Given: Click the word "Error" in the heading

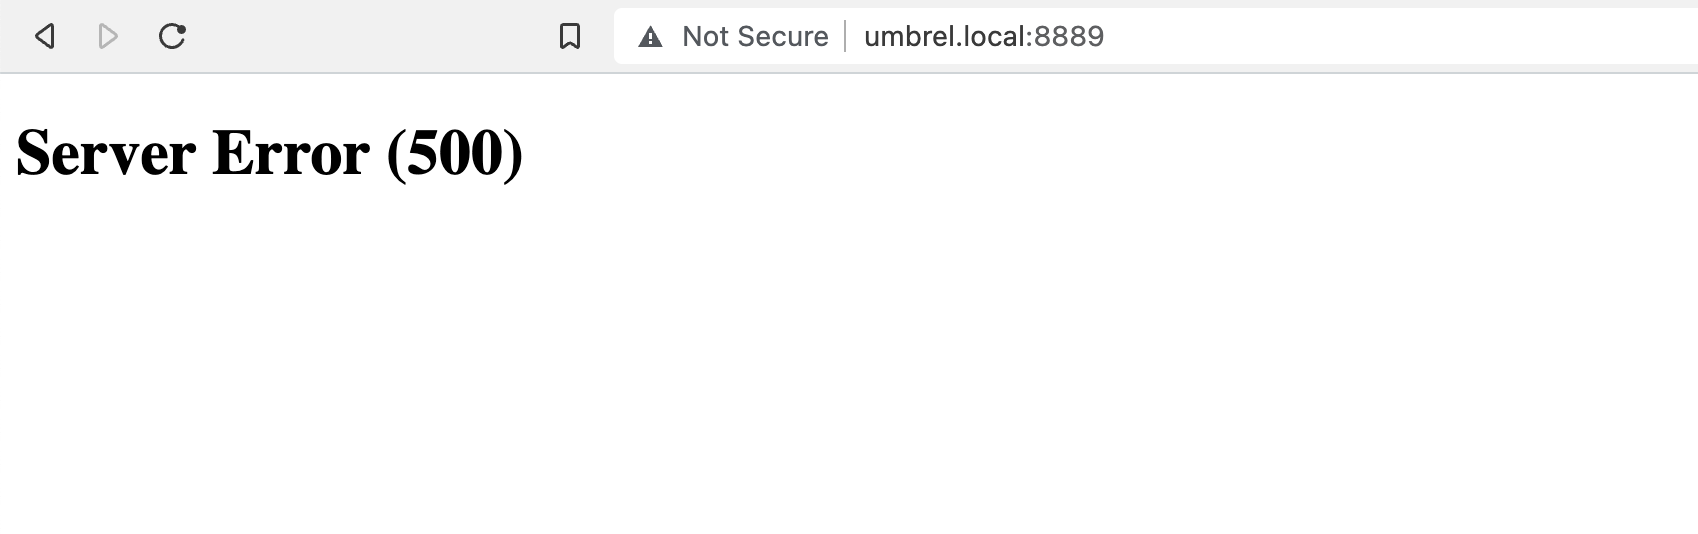Looking at the screenshot, I should pos(291,153).
